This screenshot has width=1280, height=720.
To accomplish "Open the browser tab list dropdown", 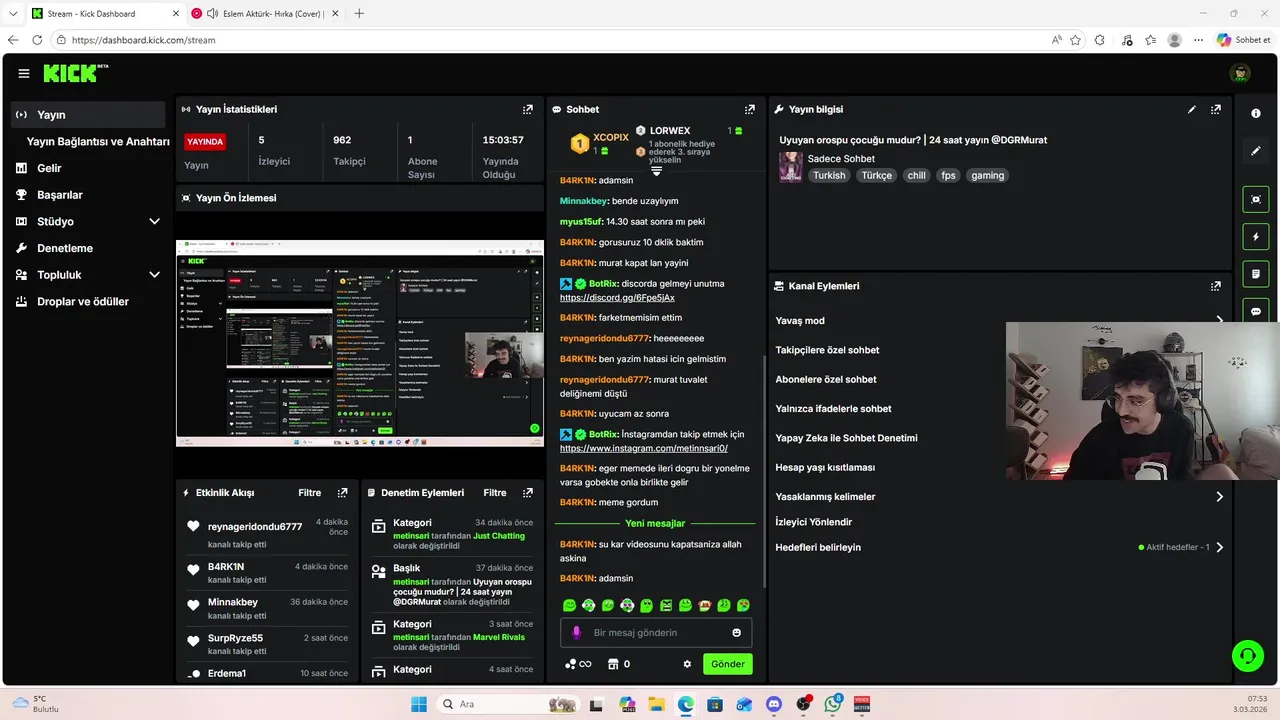I will coord(13,13).
